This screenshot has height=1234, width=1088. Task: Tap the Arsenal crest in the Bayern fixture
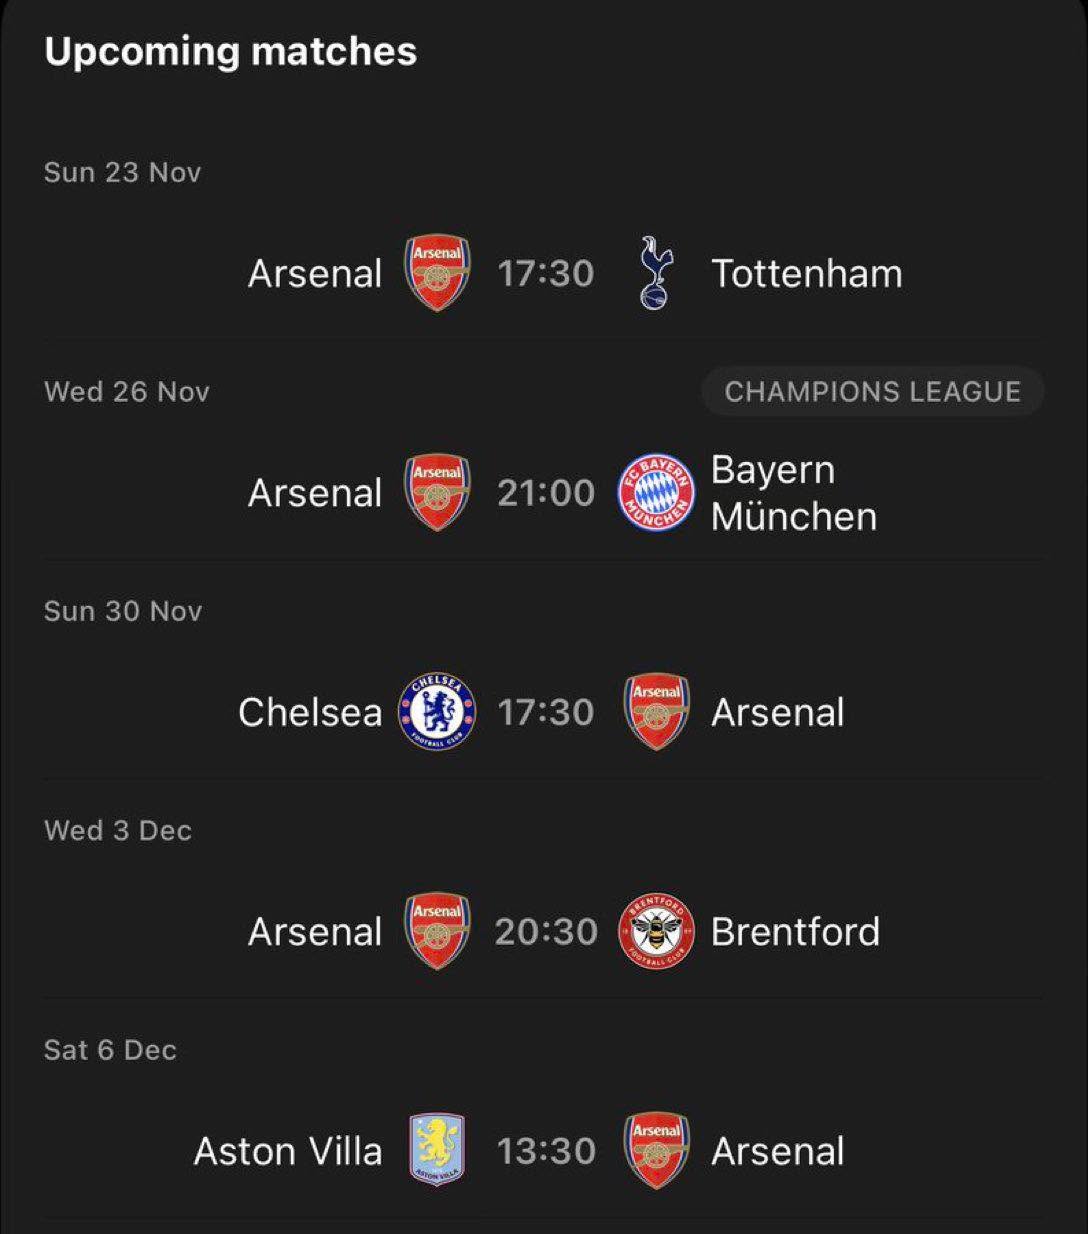tap(437, 492)
